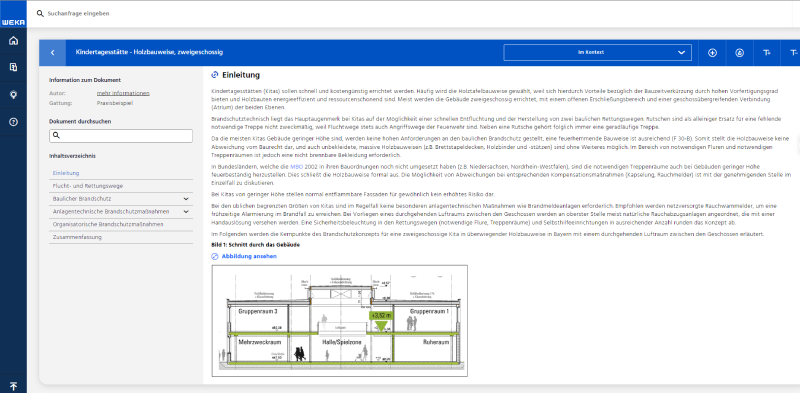
Task: Click the WEKA logo
Action: [x=13, y=23]
